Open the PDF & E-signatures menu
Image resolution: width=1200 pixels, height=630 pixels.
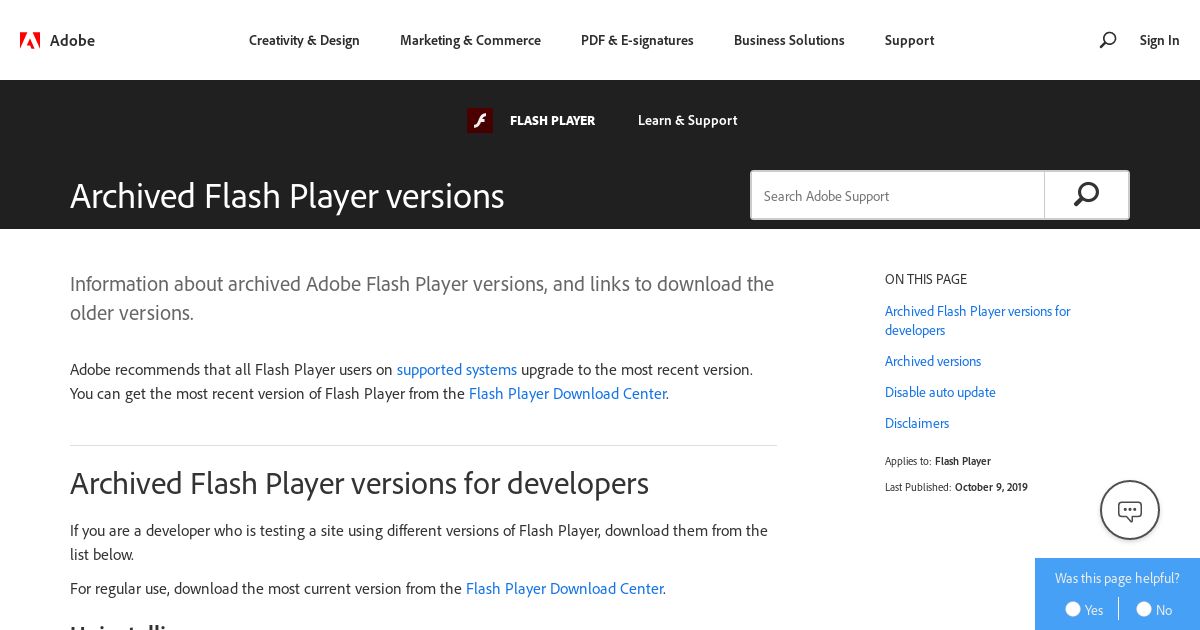coord(637,40)
